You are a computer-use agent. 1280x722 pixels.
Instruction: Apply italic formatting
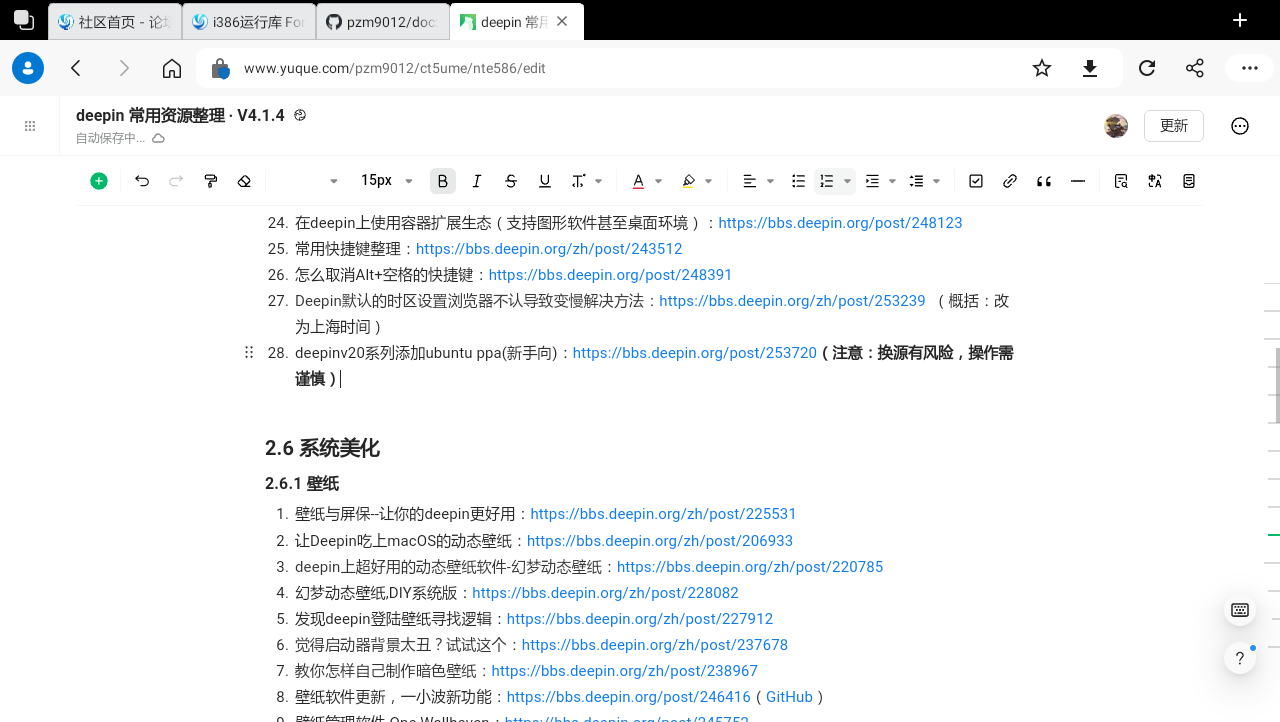tap(476, 180)
